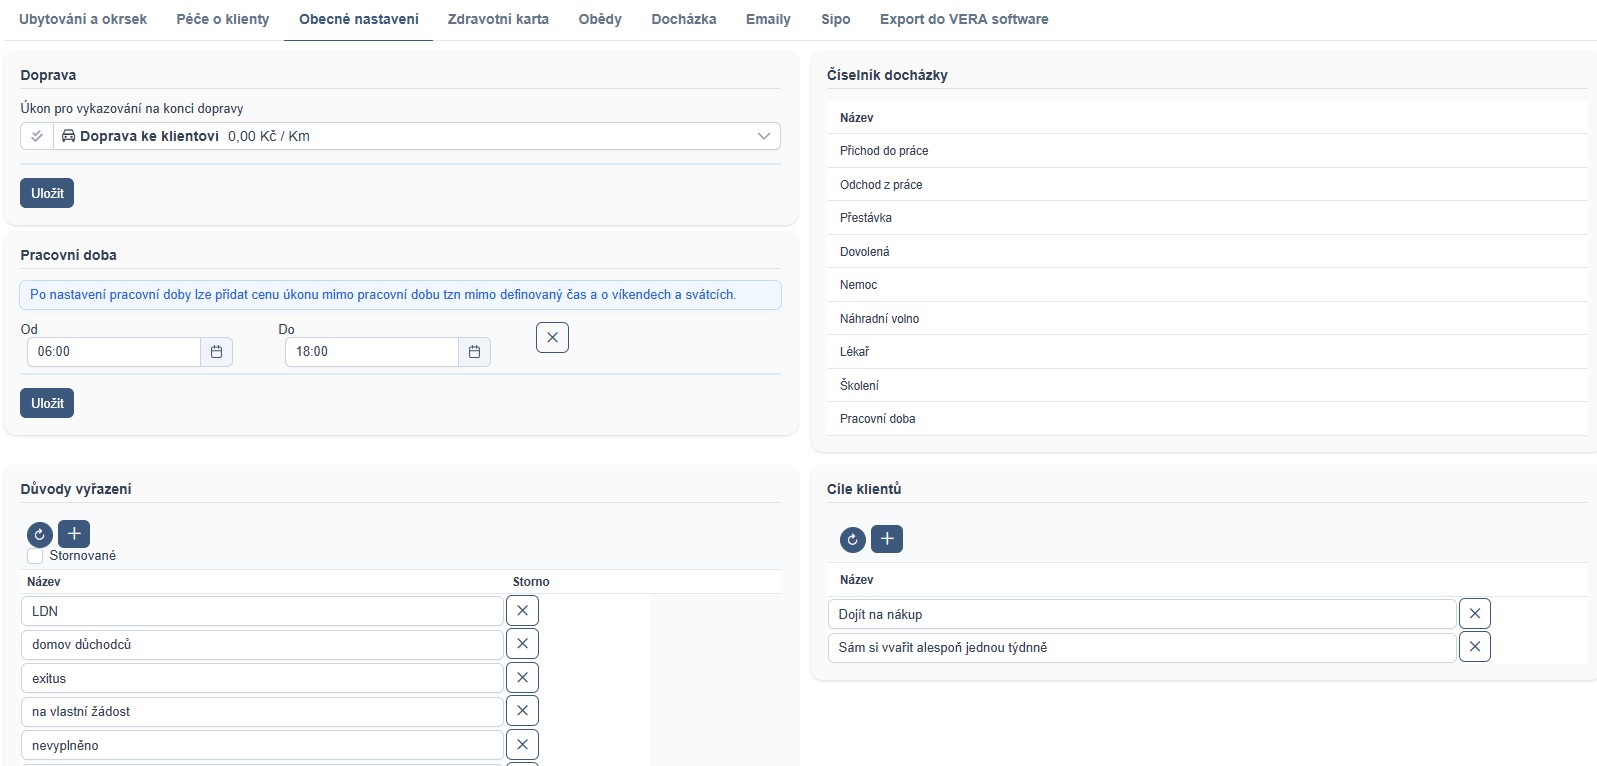
Task: Open the Docházka tab
Action: coord(683,19)
